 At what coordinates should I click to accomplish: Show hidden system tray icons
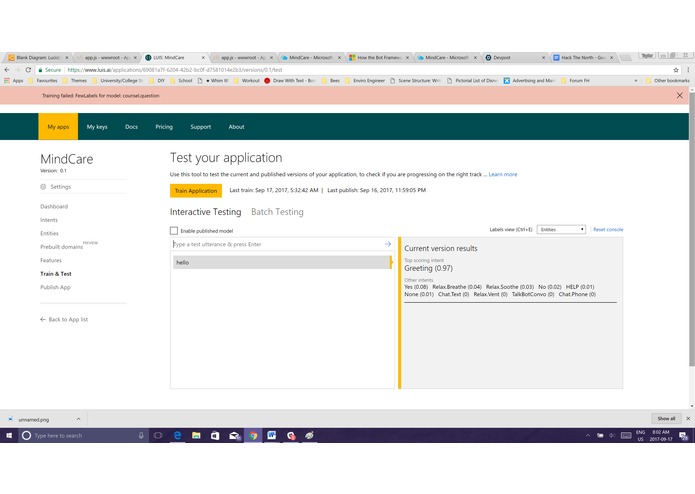[x=588, y=436]
